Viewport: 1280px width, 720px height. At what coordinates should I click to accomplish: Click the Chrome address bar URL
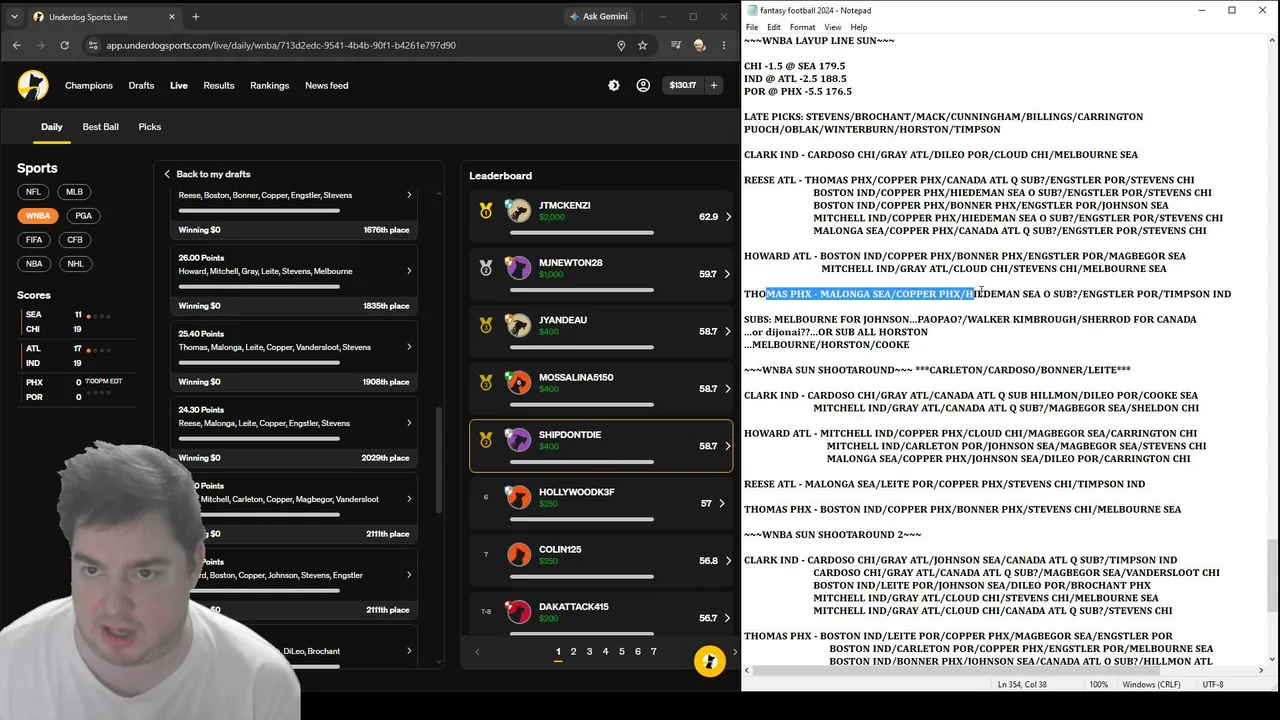[x=281, y=45]
